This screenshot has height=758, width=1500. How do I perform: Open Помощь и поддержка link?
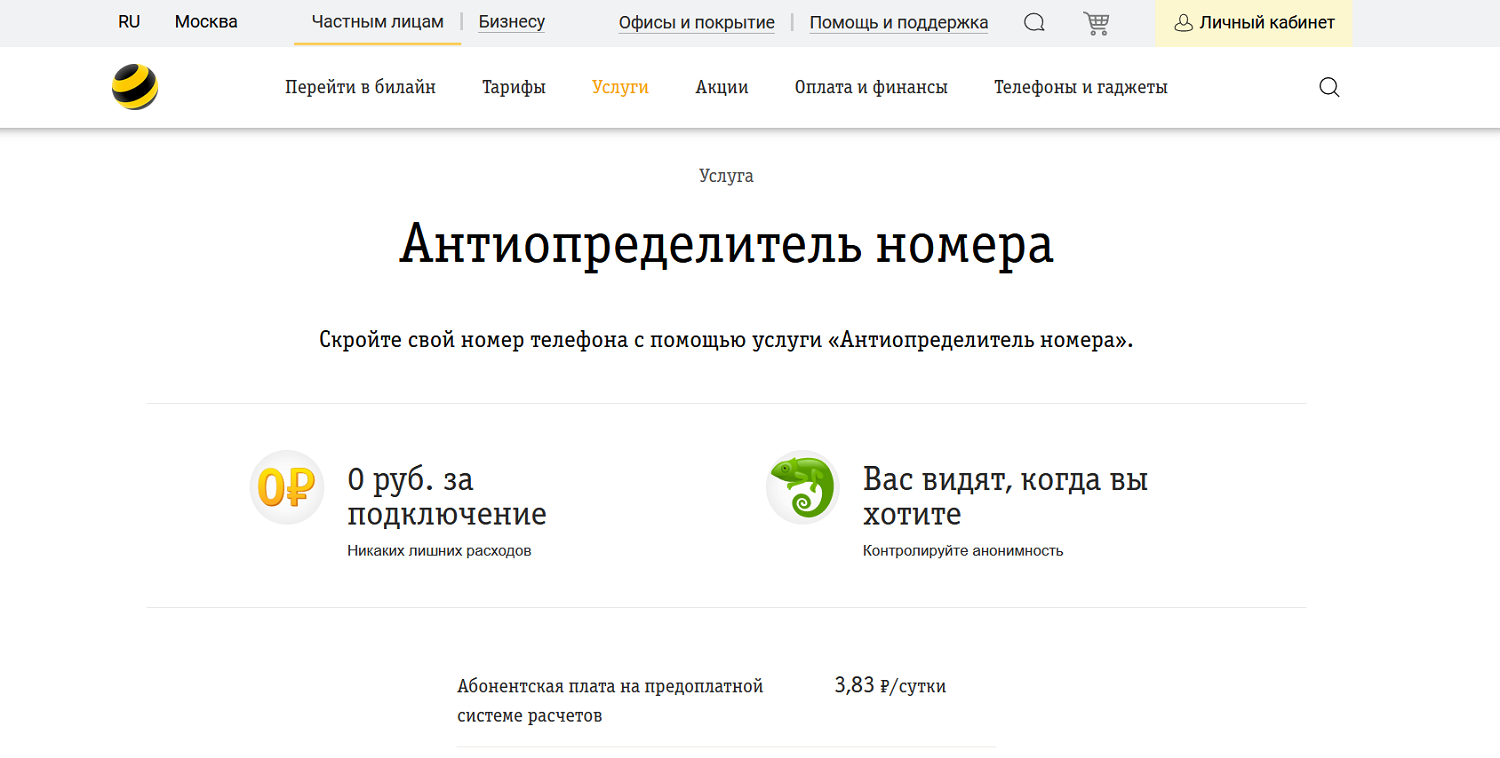point(899,23)
